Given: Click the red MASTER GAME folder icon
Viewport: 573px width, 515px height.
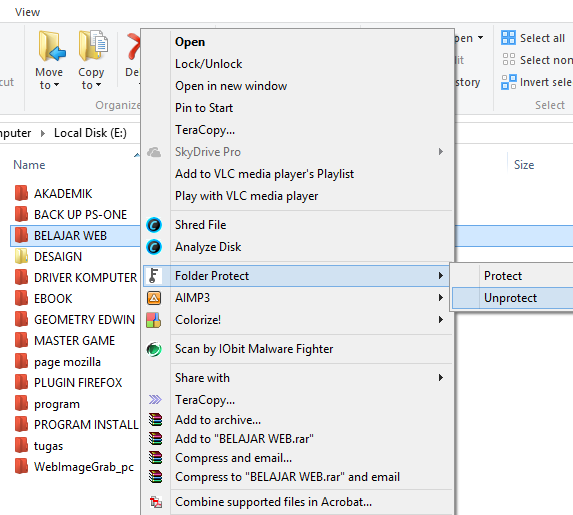Looking at the screenshot, I should point(21,340).
